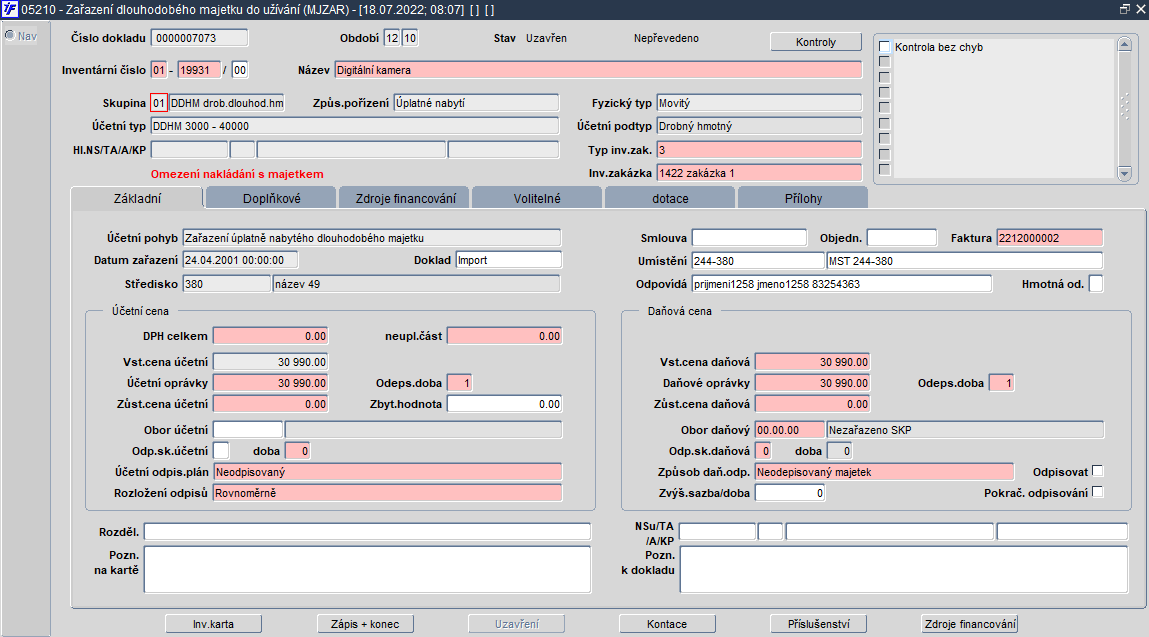
Task: Tick the Hmotná od. checkbox
Action: point(1096,284)
